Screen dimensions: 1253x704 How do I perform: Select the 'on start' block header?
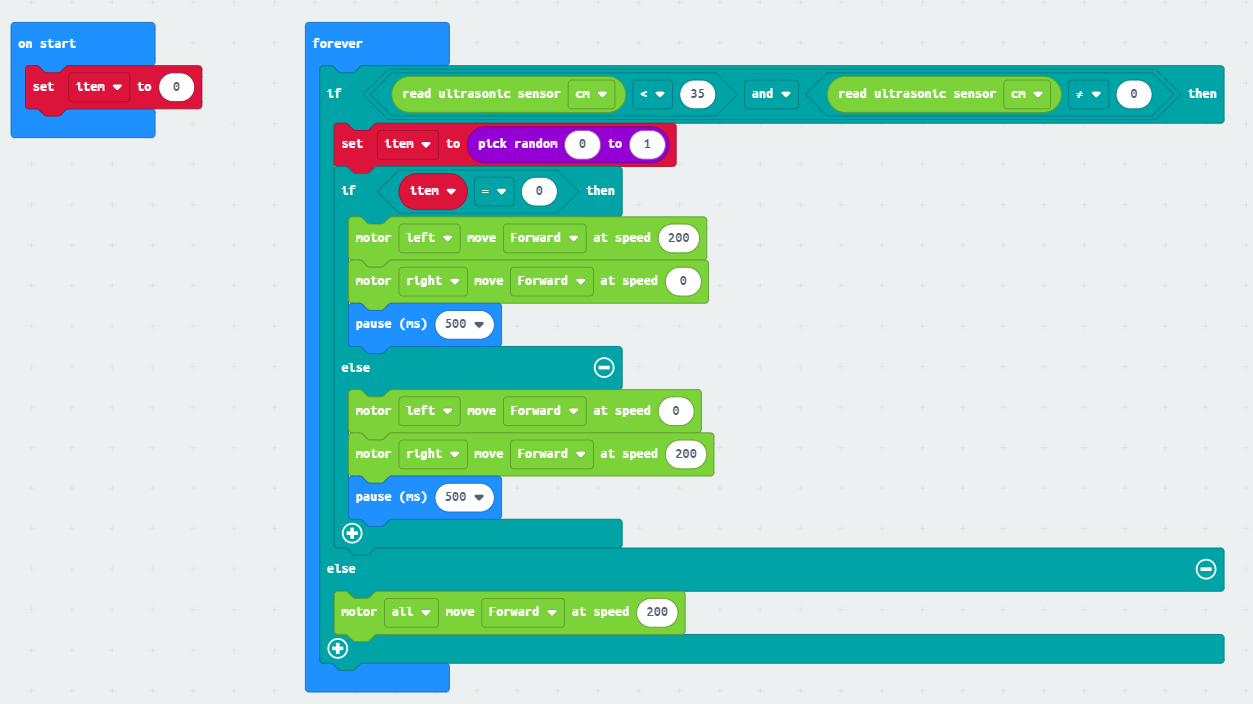click(x=47, y=44)
